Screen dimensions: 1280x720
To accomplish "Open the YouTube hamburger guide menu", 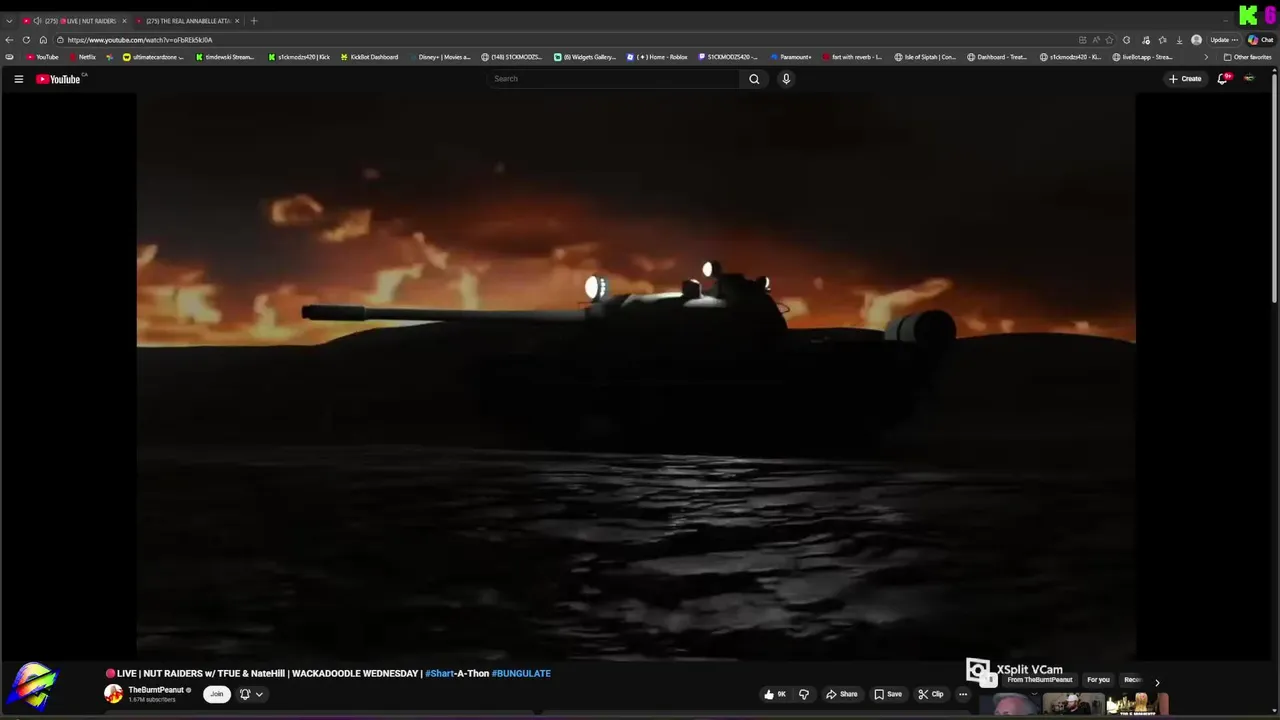I will (18, 79).
